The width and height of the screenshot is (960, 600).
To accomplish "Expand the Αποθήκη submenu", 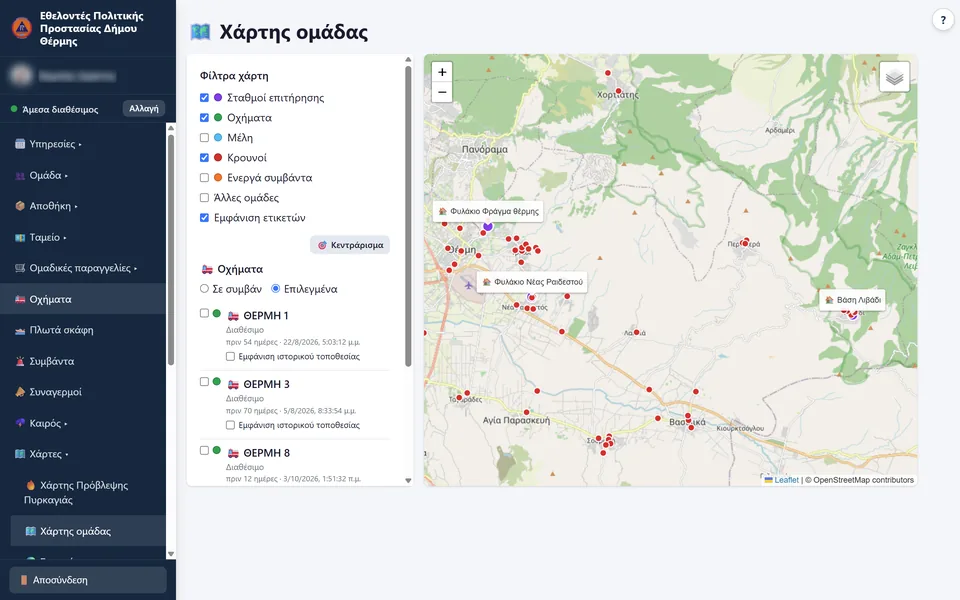I will pyautogui.click(x=76, y=206).
